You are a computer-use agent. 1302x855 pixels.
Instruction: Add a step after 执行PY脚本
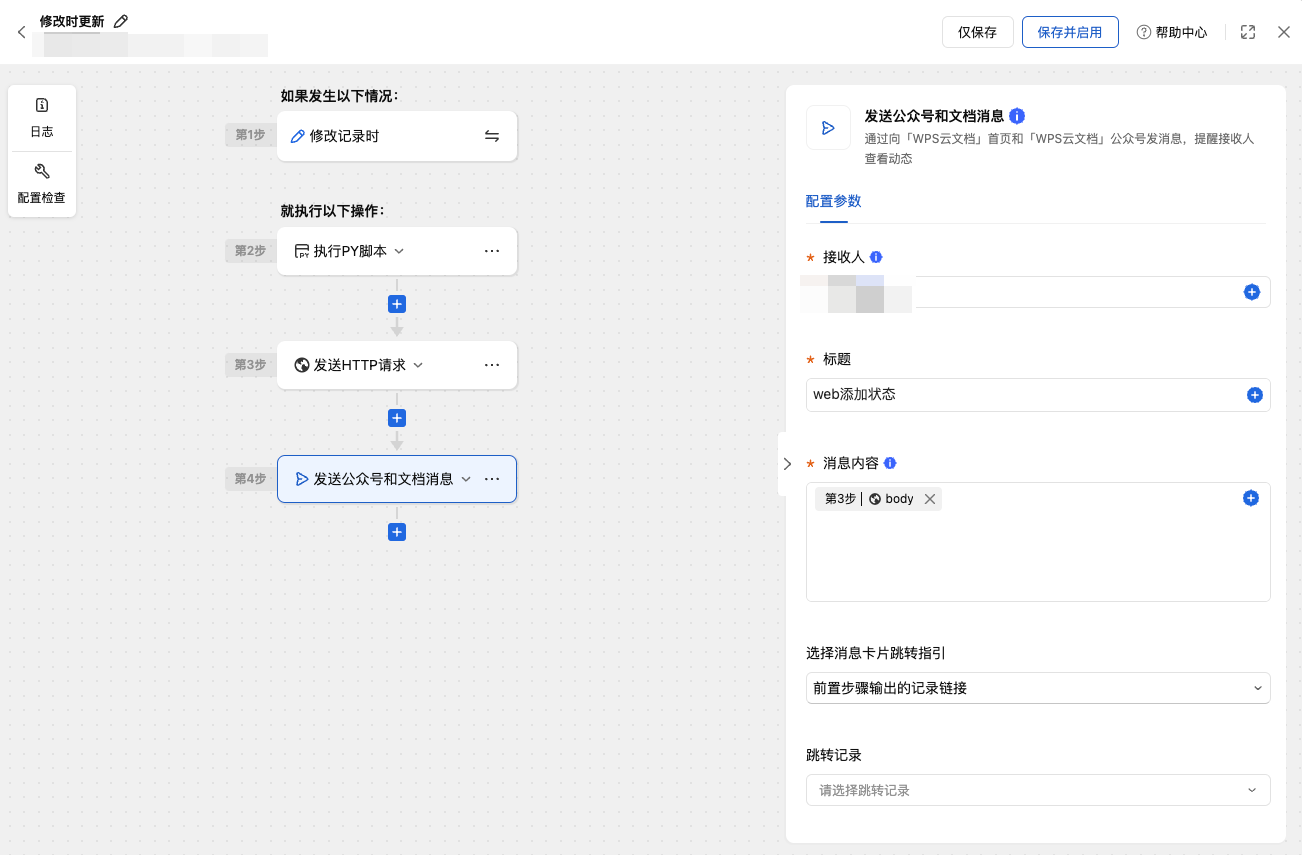(x=397, y=304)
